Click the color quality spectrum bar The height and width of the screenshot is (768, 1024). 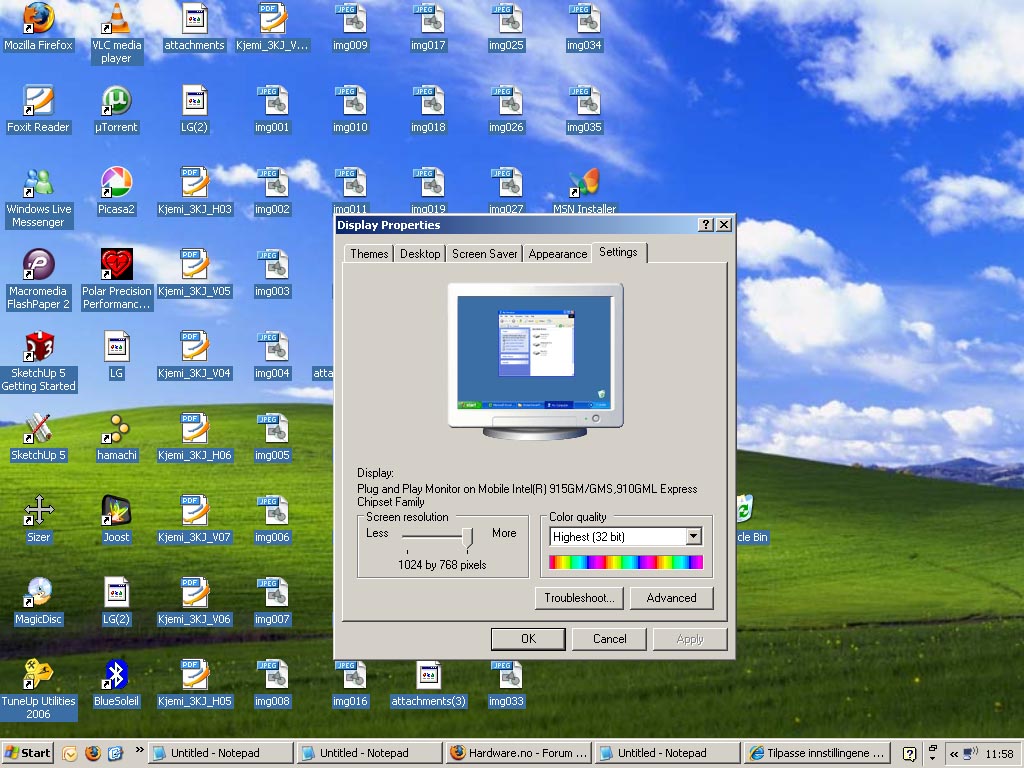(626, 562)
